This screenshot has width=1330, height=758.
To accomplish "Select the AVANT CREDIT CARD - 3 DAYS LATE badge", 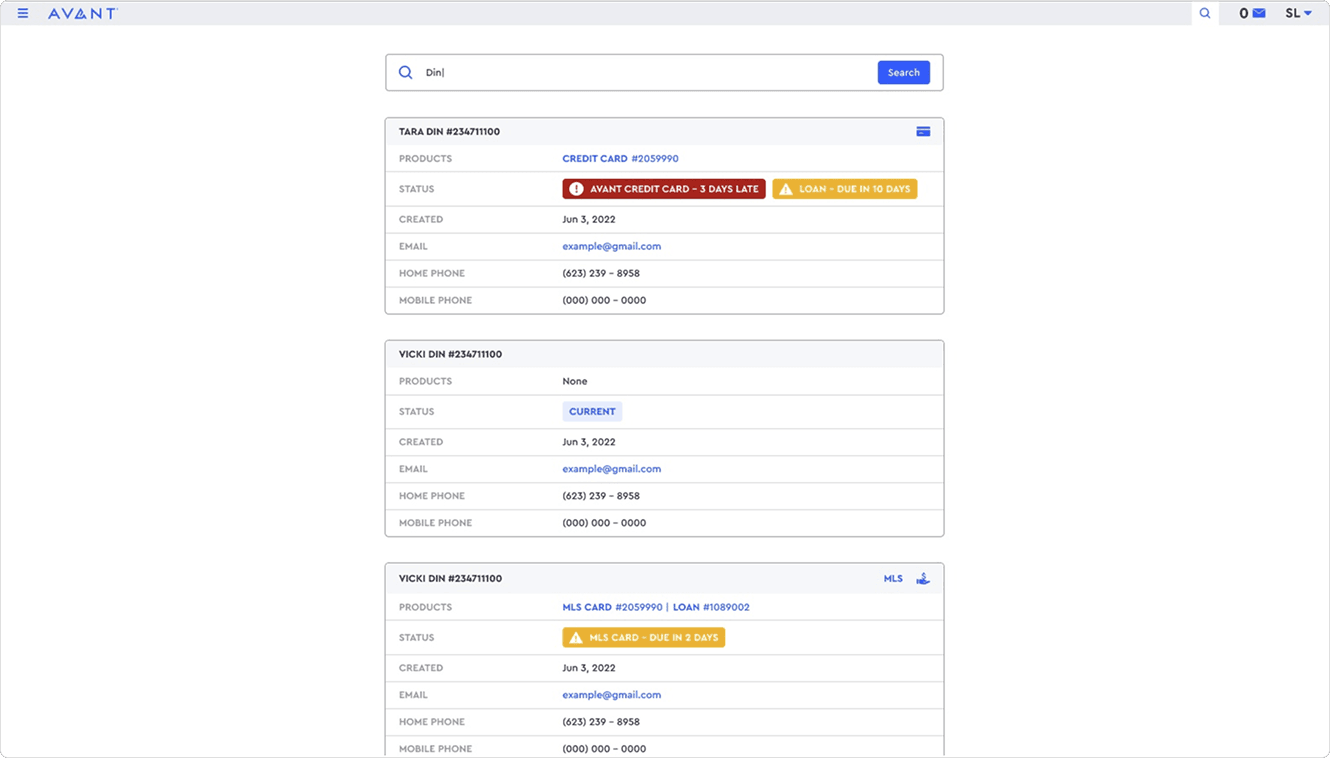I will tap(663, 188).
